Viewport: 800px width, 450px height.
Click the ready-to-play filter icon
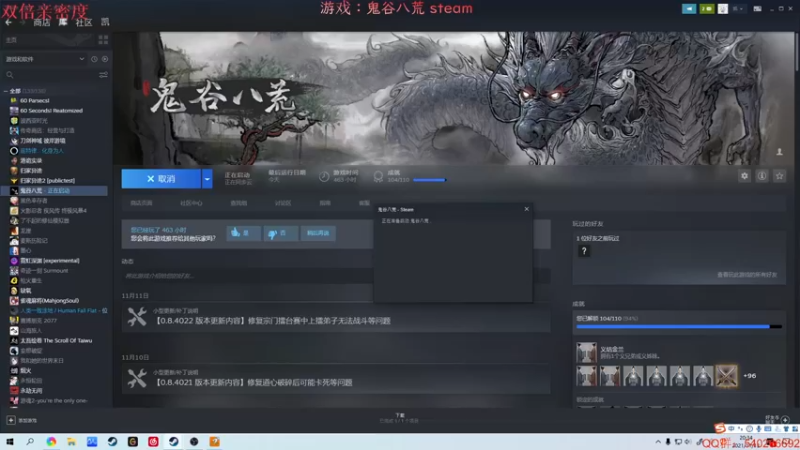point(105,59)
